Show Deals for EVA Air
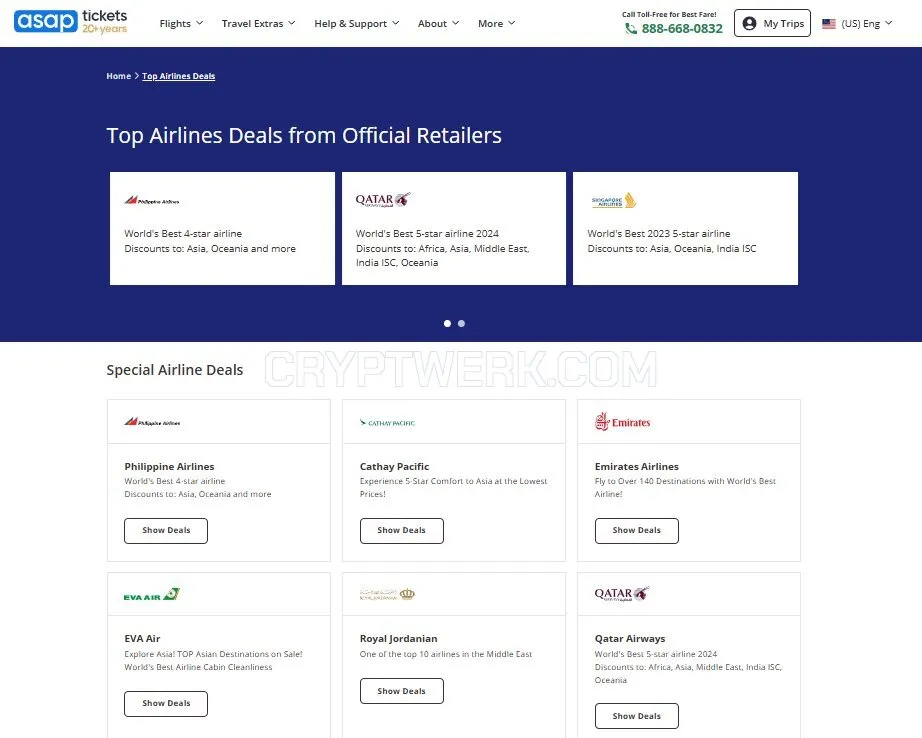Screen dimensions: 922x738 click(166, 703)
